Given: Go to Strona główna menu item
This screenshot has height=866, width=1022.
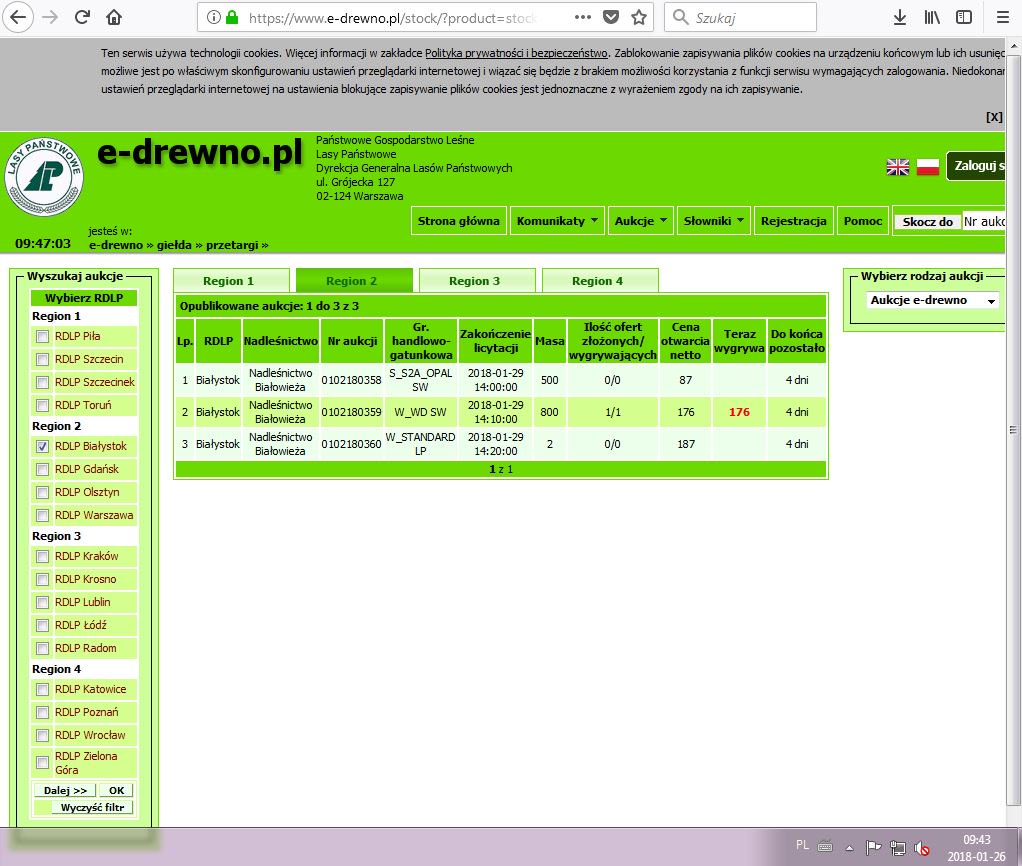Looking at the screenshot, I should (458, 221).
